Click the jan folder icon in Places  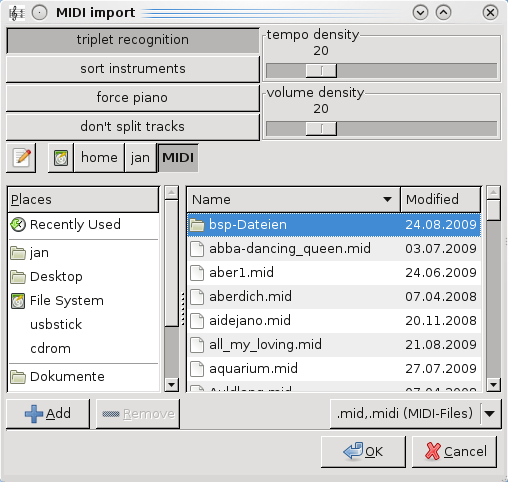(18, 253)
